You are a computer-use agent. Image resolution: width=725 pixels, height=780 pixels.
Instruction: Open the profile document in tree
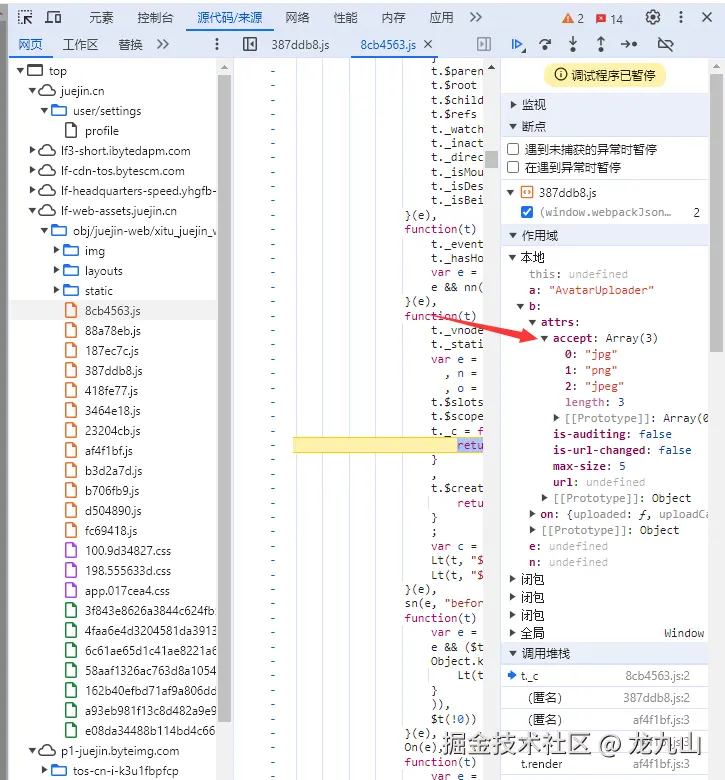coord(102,131)
